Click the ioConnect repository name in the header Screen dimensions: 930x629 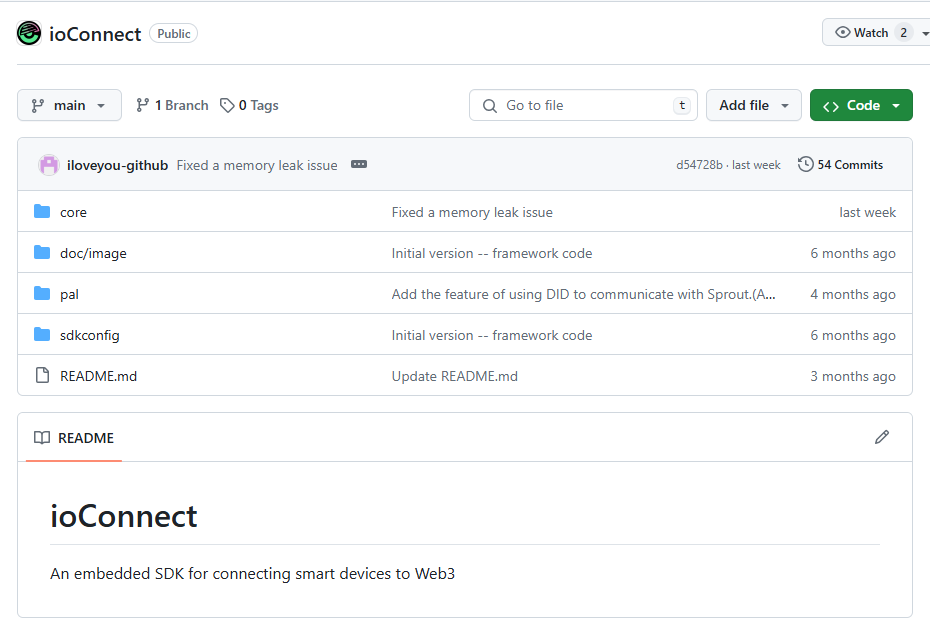coord(95,34)
